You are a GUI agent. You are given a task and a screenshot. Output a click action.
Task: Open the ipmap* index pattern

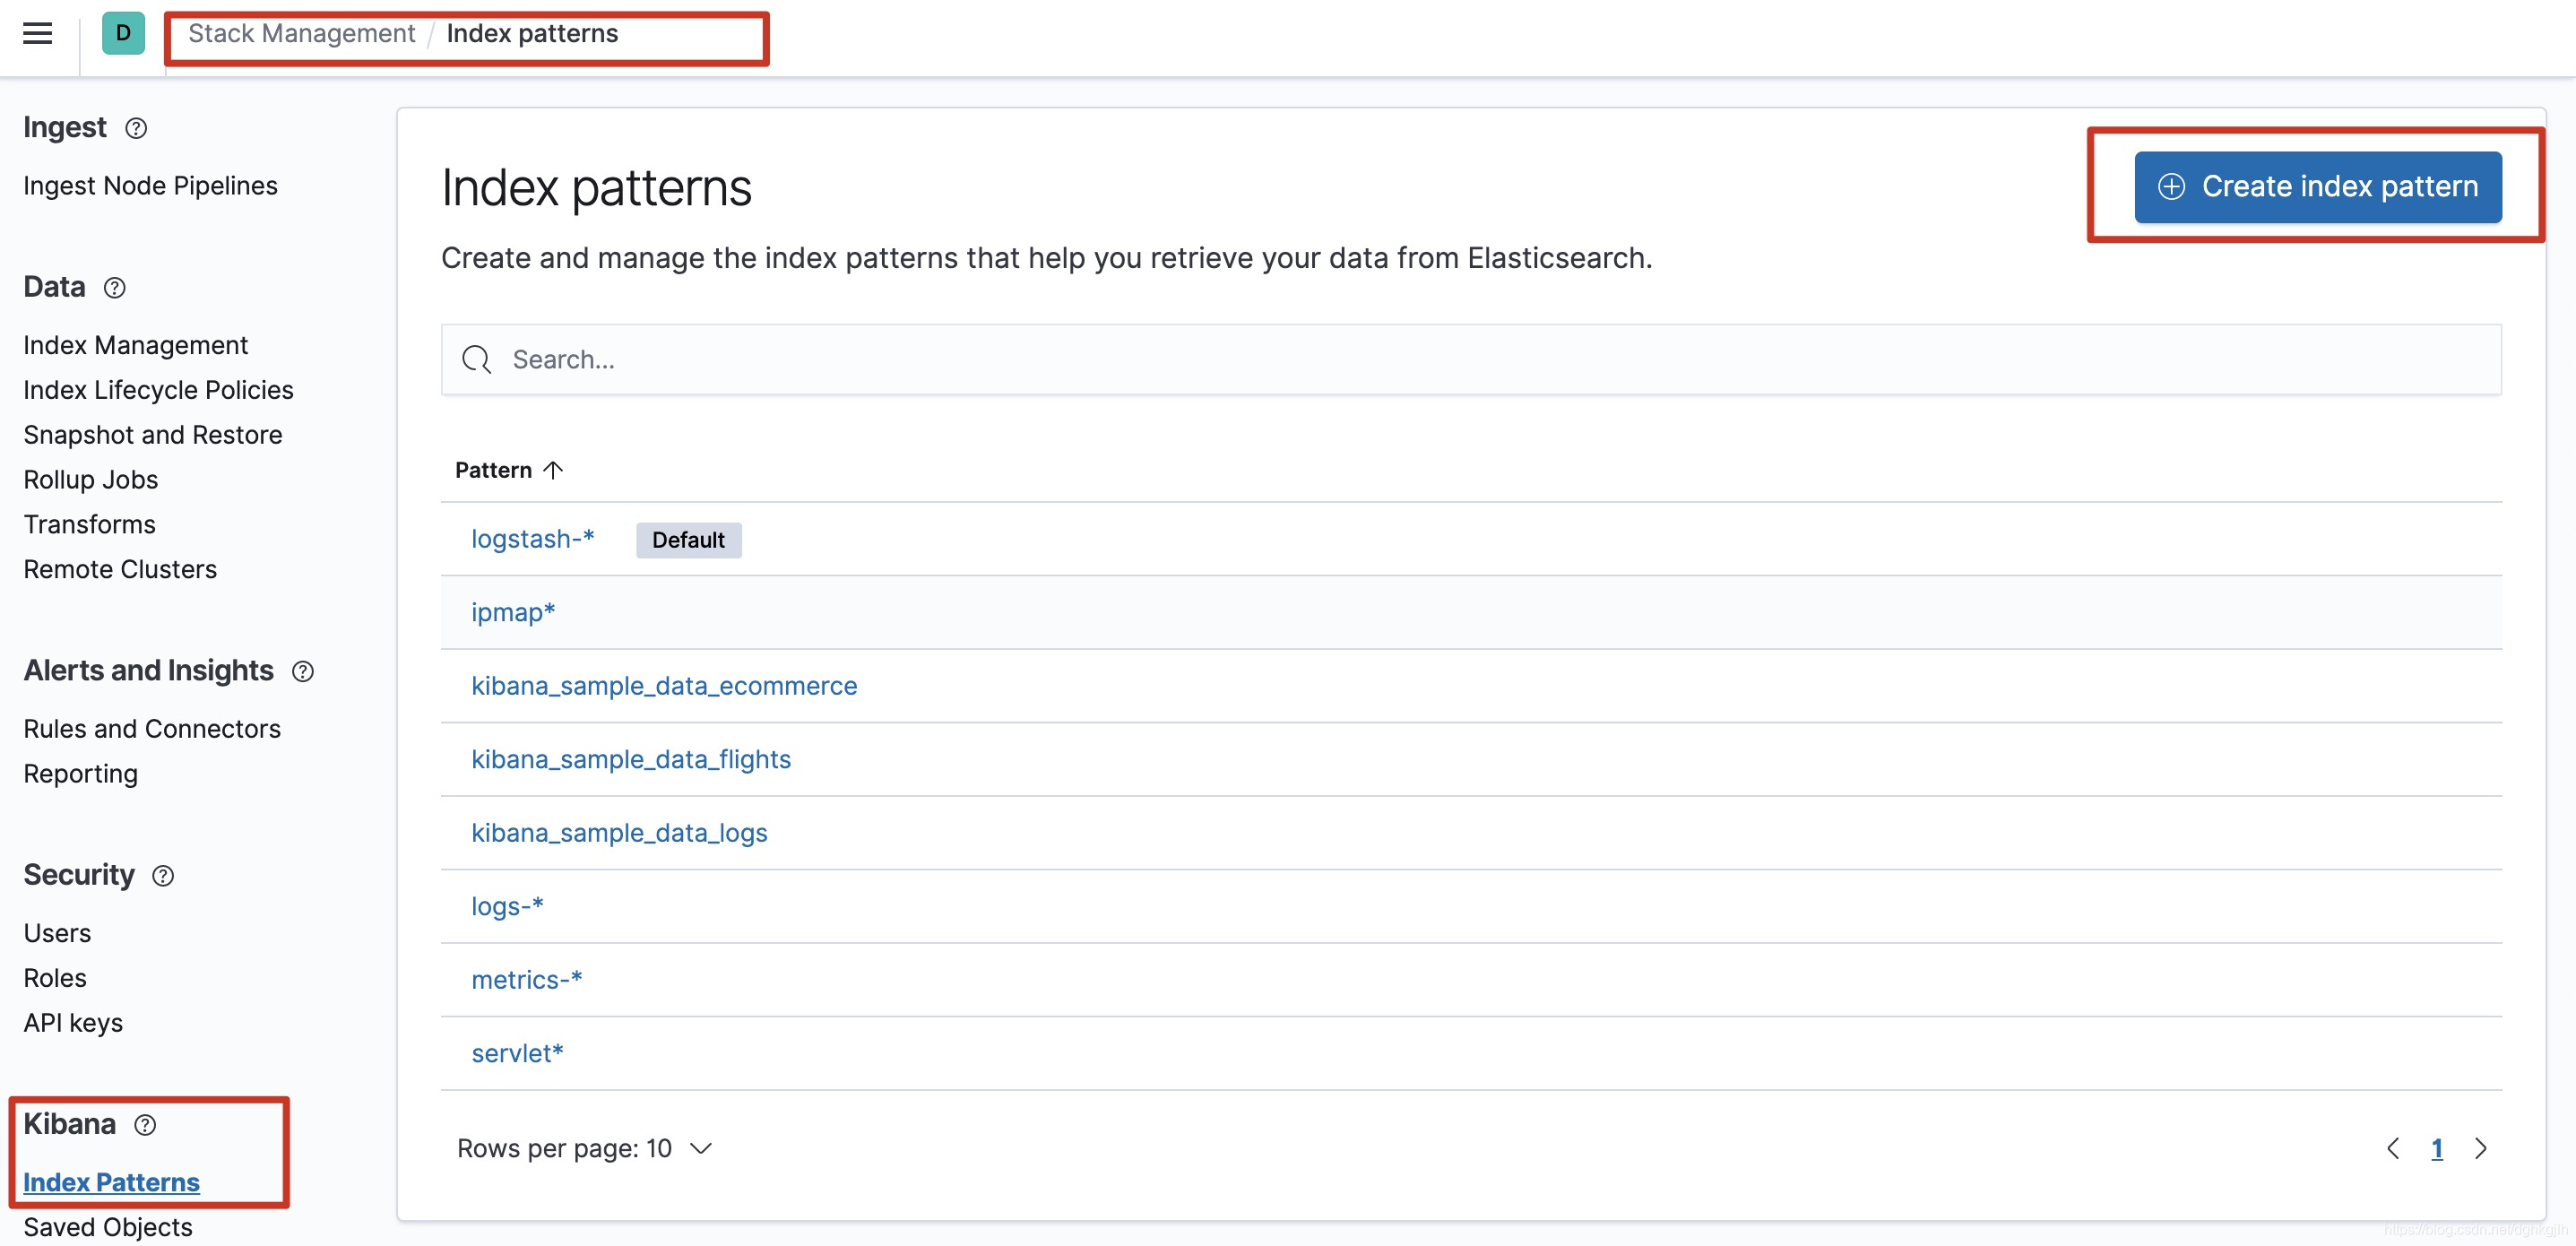pyautogui.click(x=513, y=612)
